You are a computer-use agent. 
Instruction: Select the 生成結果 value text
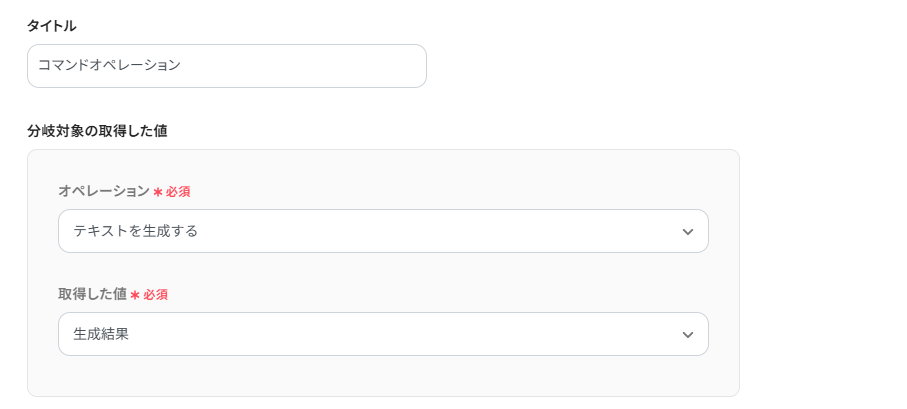pos(101,334)
